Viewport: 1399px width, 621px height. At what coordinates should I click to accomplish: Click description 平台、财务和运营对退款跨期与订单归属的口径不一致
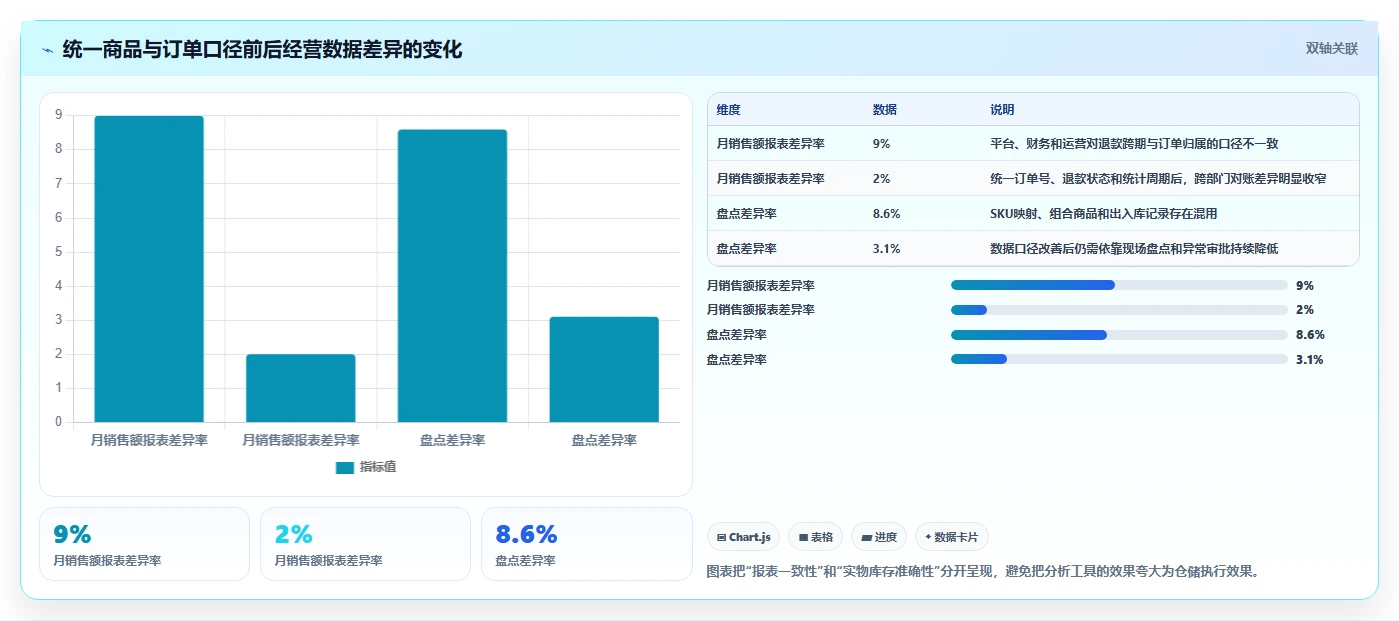(1134, 143)
